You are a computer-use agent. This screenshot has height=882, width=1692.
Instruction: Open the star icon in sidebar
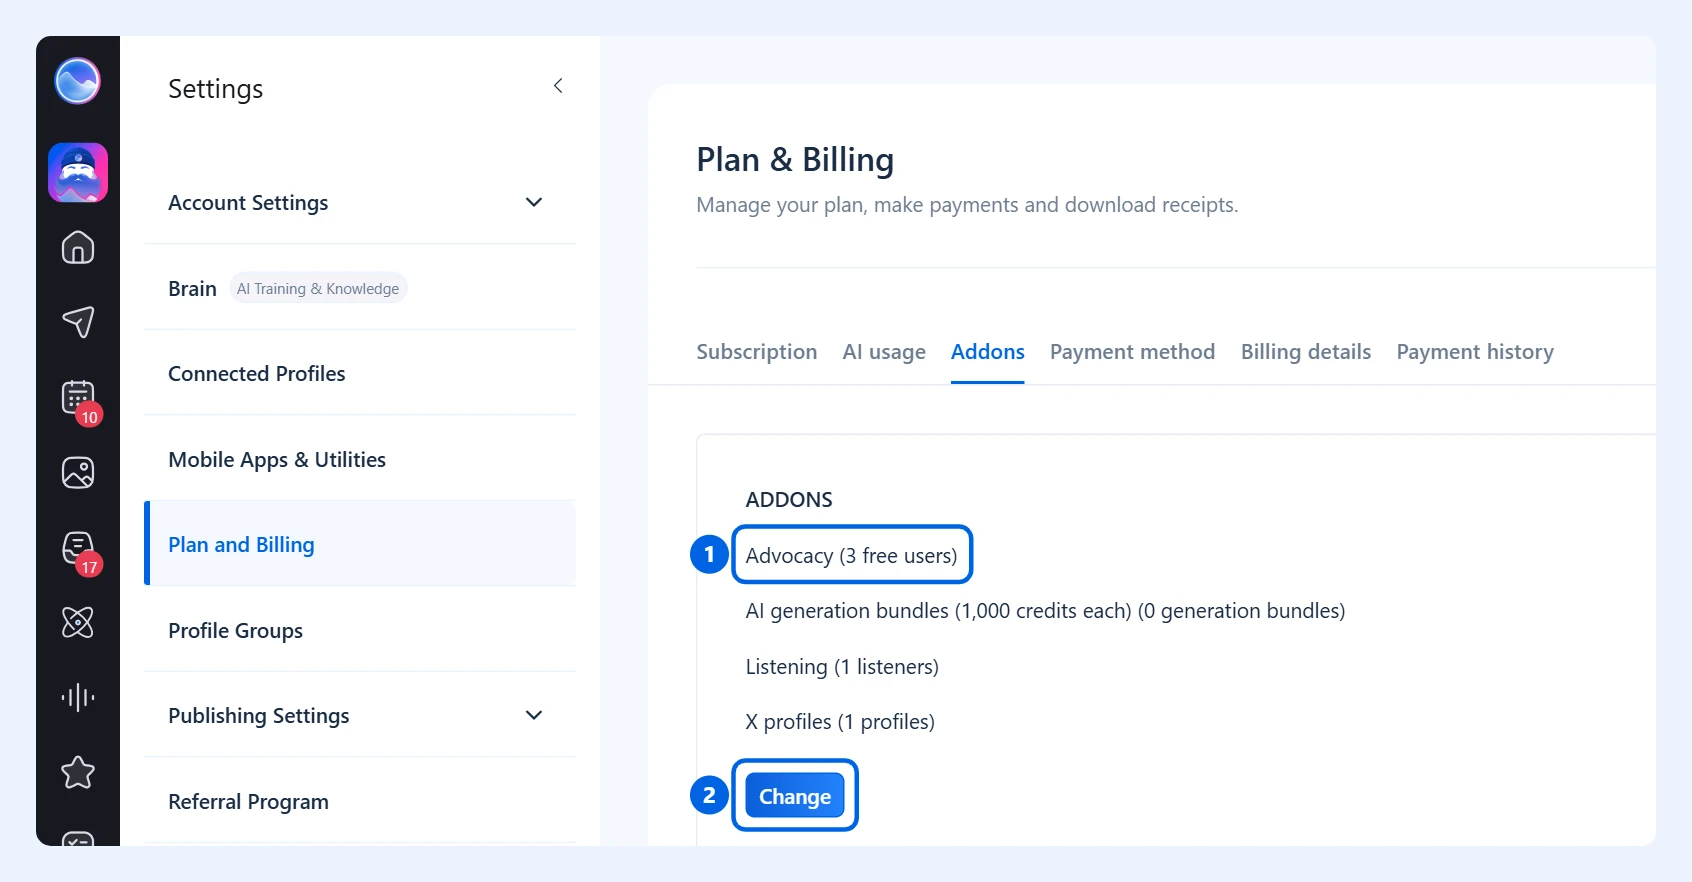78,772
